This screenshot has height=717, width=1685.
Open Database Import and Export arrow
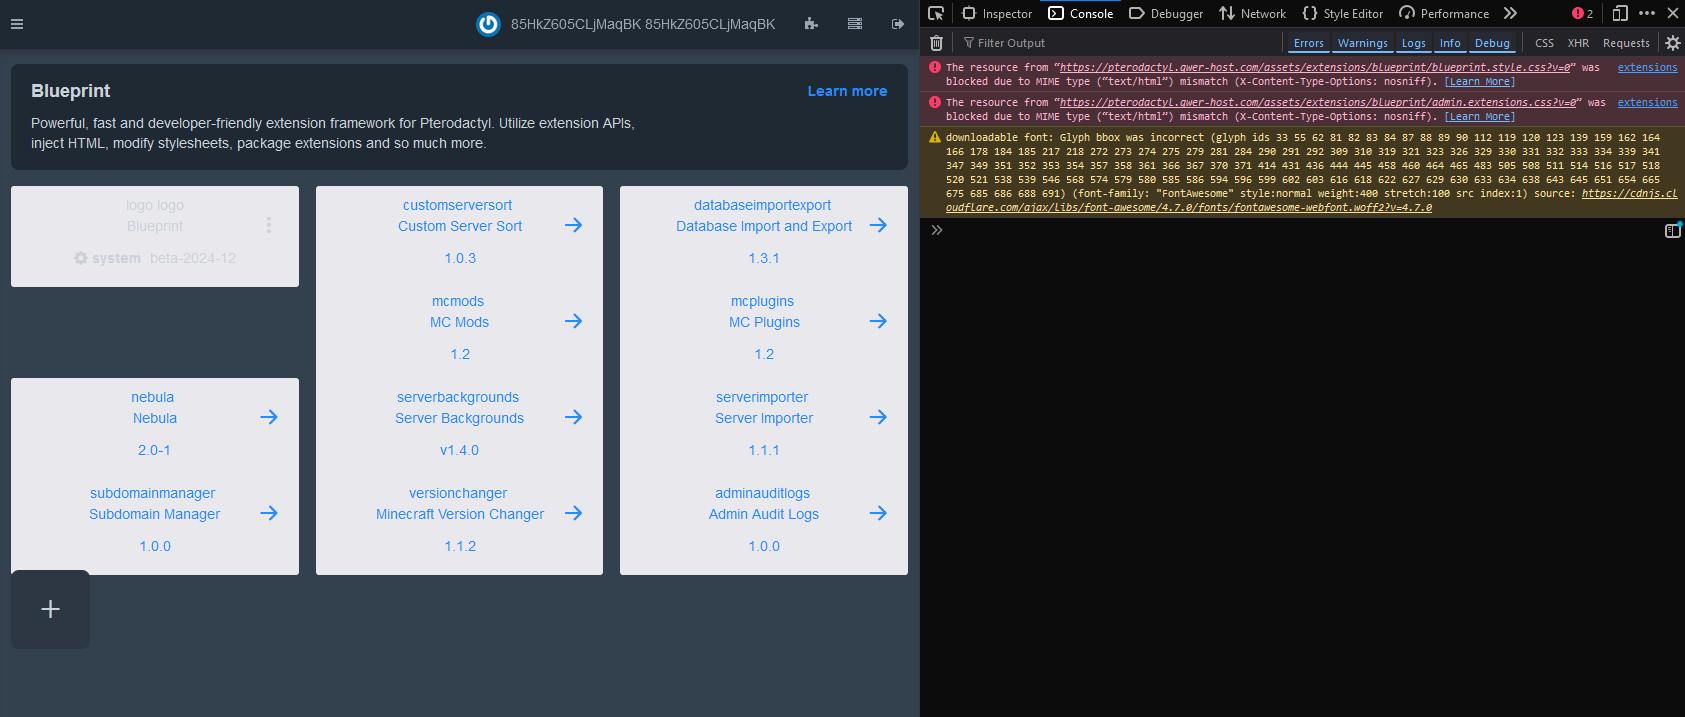(878, 225)
